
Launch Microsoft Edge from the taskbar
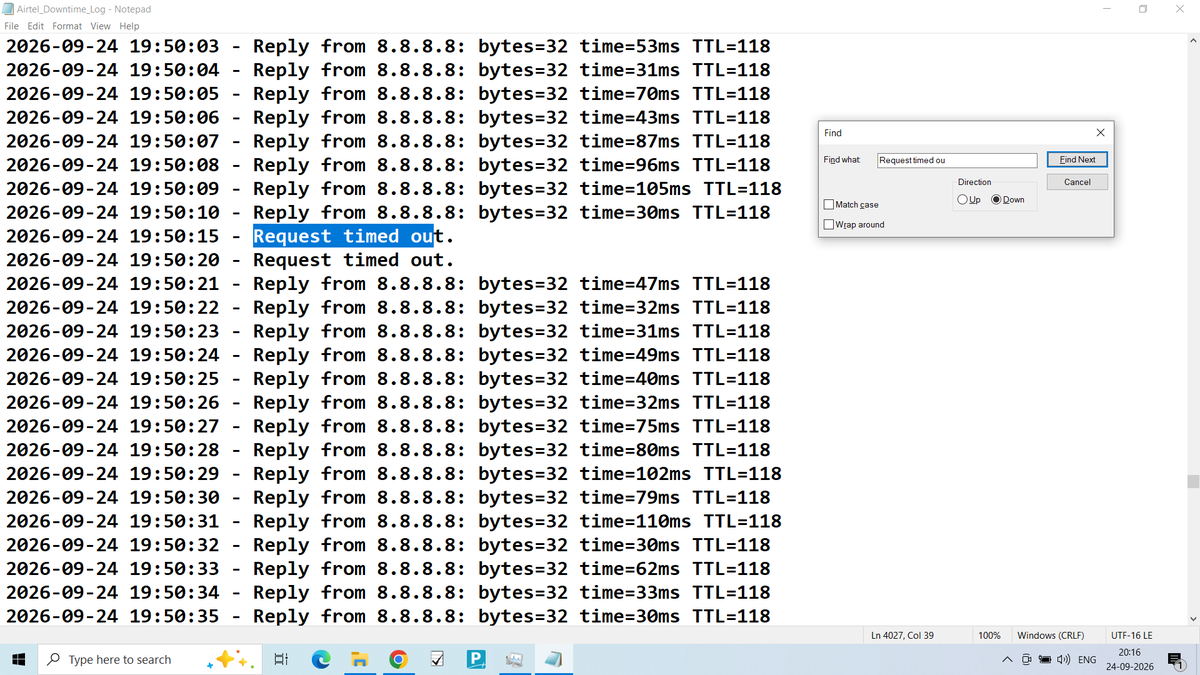pyautogui.click(x=320, y=660)
